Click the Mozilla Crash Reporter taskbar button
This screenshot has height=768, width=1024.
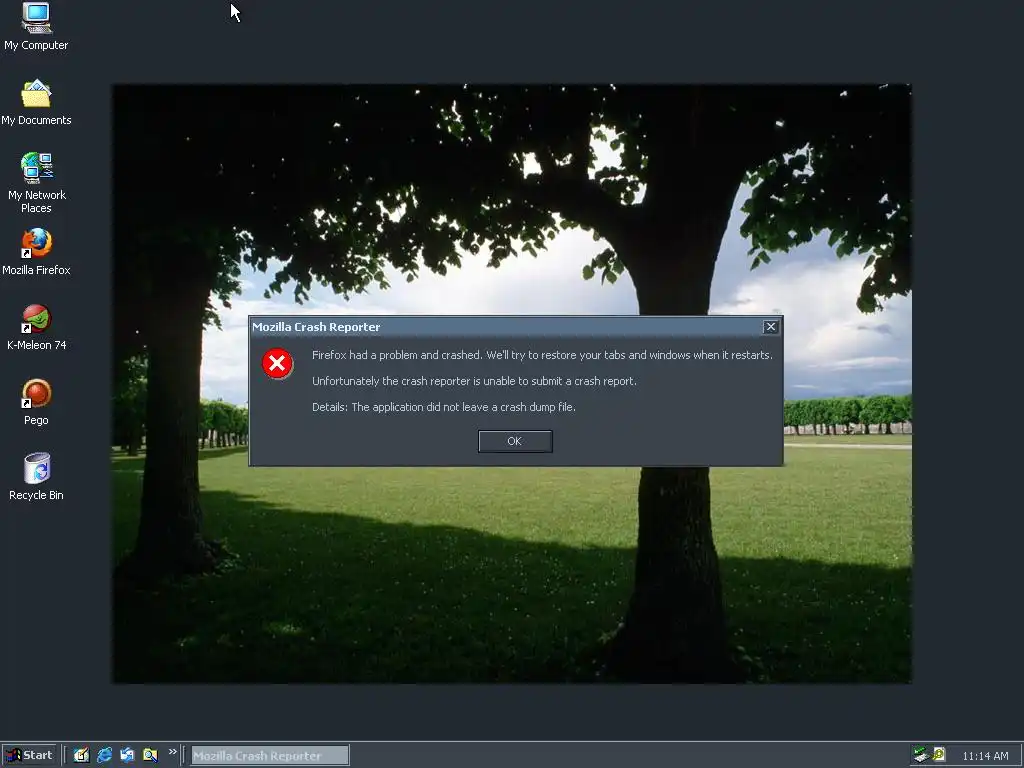pos(270,756)
